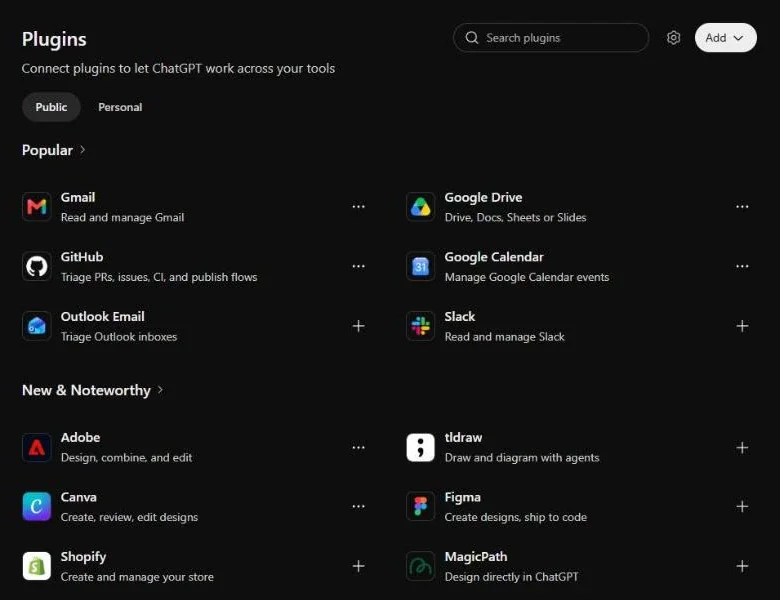Click the Adobe plugin icon

tap(37, 447)
